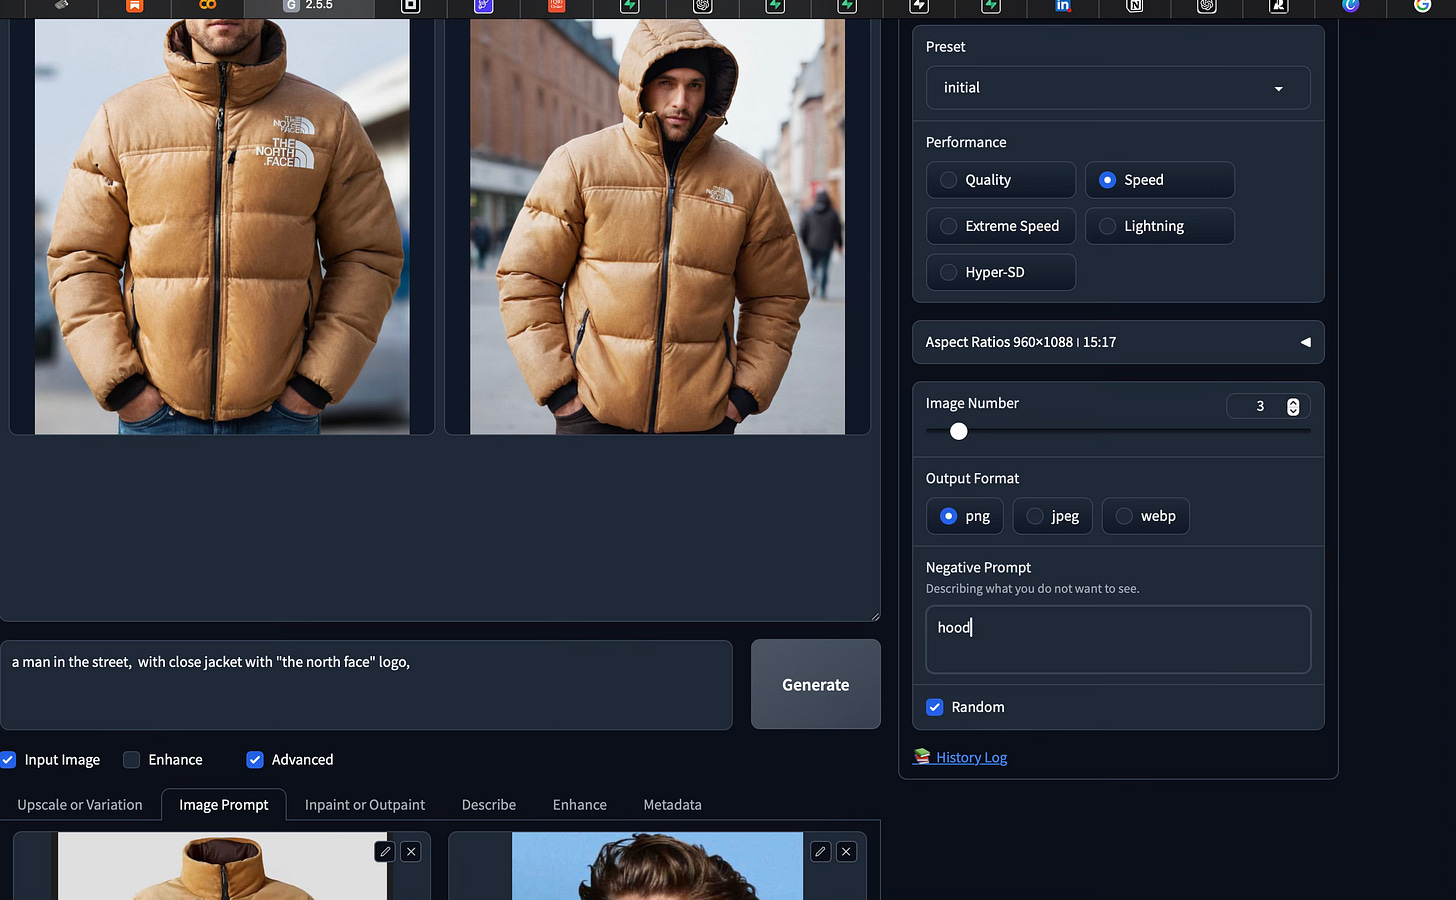Select the Speed performance option
Viewport: 1456px width, 900px height.
click(x=1160, y=180)
